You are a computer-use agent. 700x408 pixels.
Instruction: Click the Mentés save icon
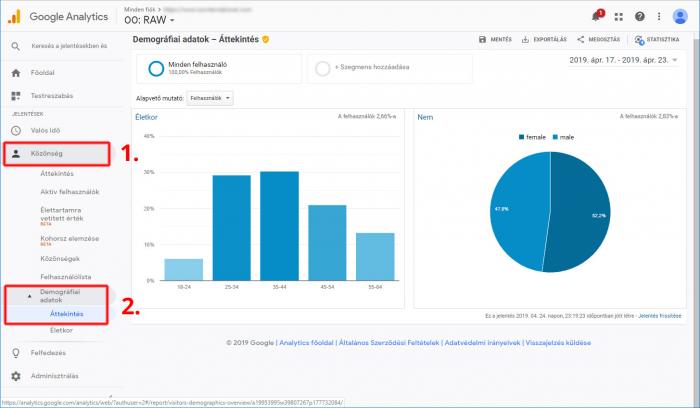482,40
